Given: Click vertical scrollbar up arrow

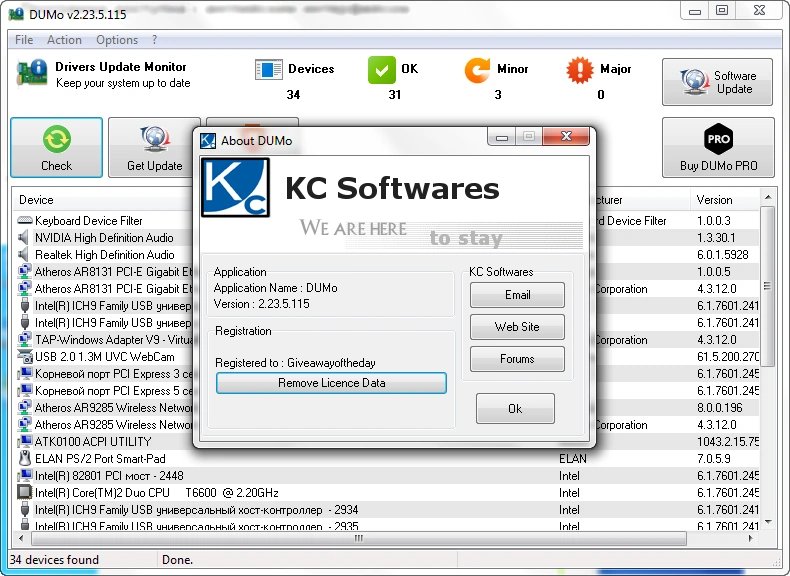Looking at the screenshot, I should pyautogui.click(x=767, y=197).
